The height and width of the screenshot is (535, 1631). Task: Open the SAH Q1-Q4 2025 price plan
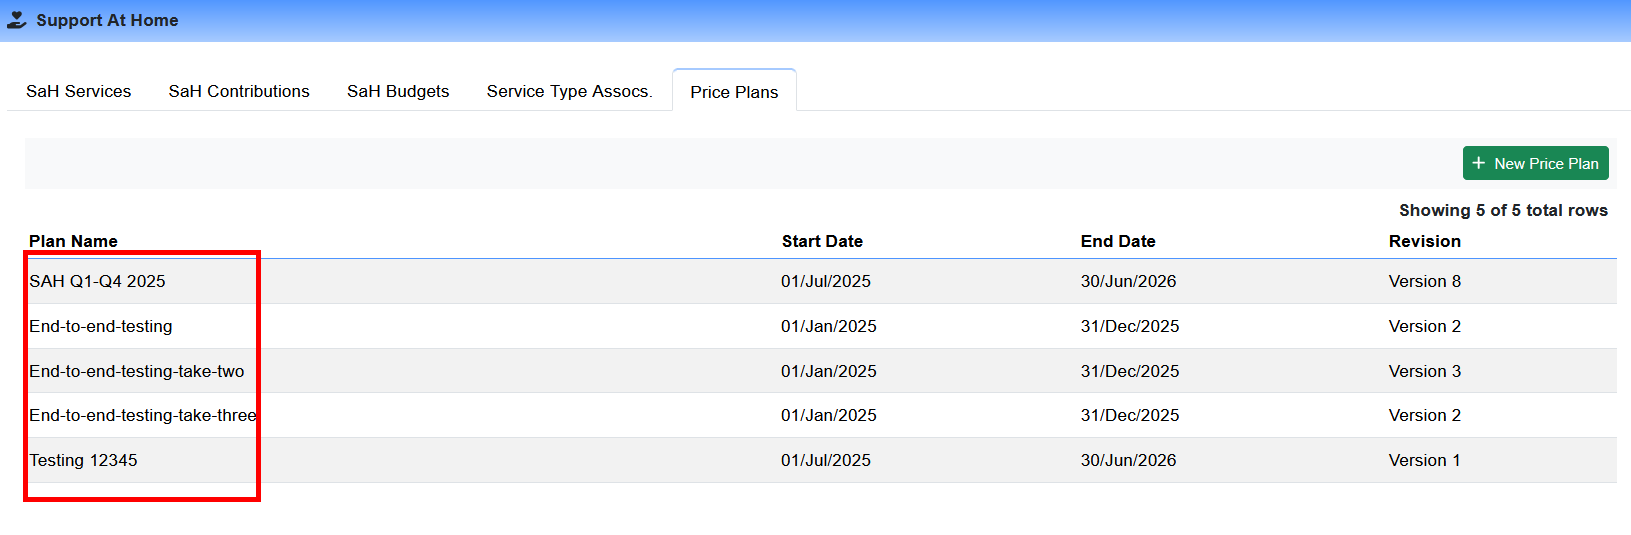97,281
